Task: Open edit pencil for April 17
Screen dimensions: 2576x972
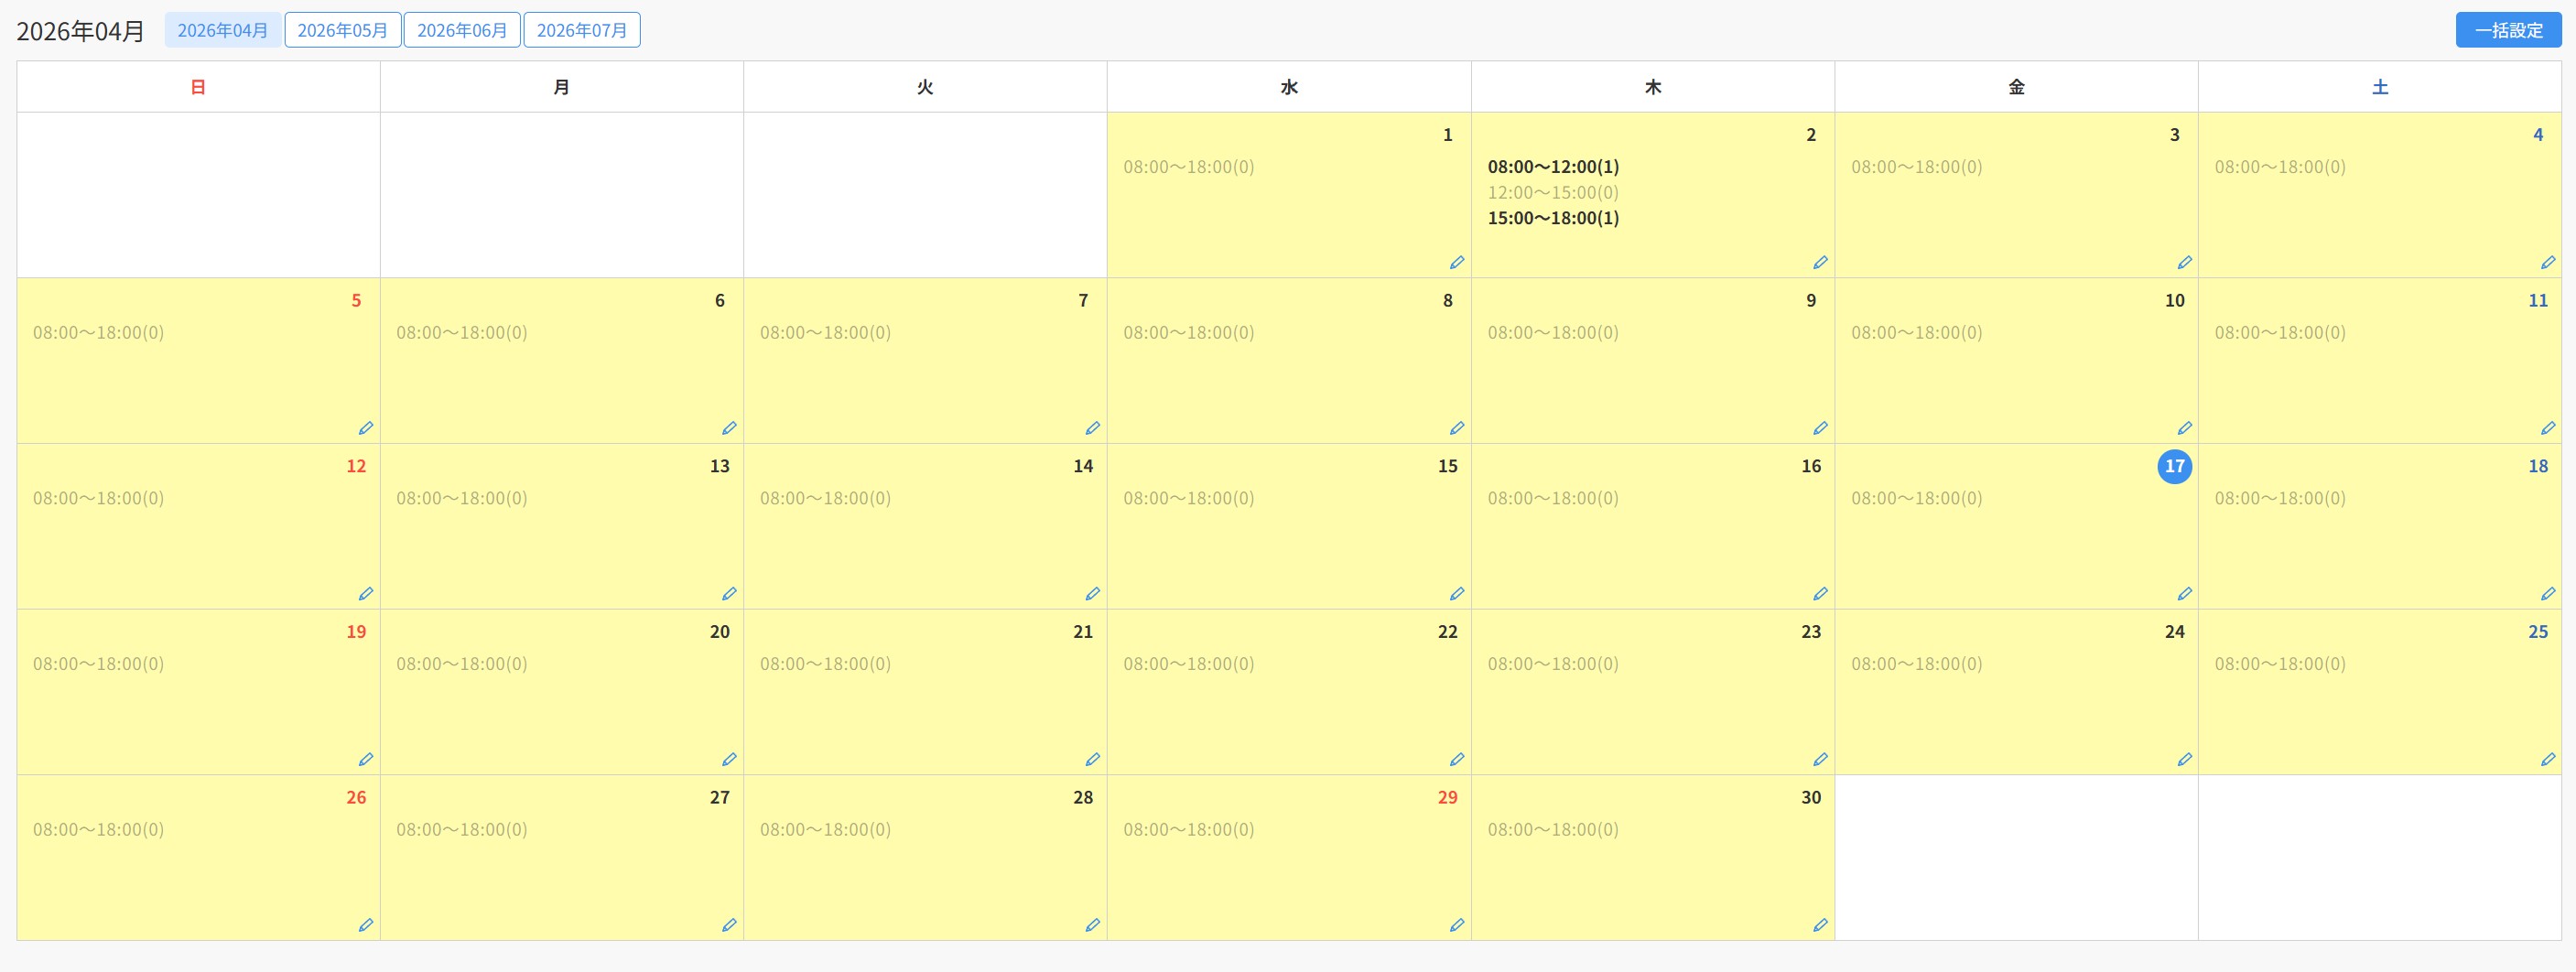Action: pos(2184,594)
